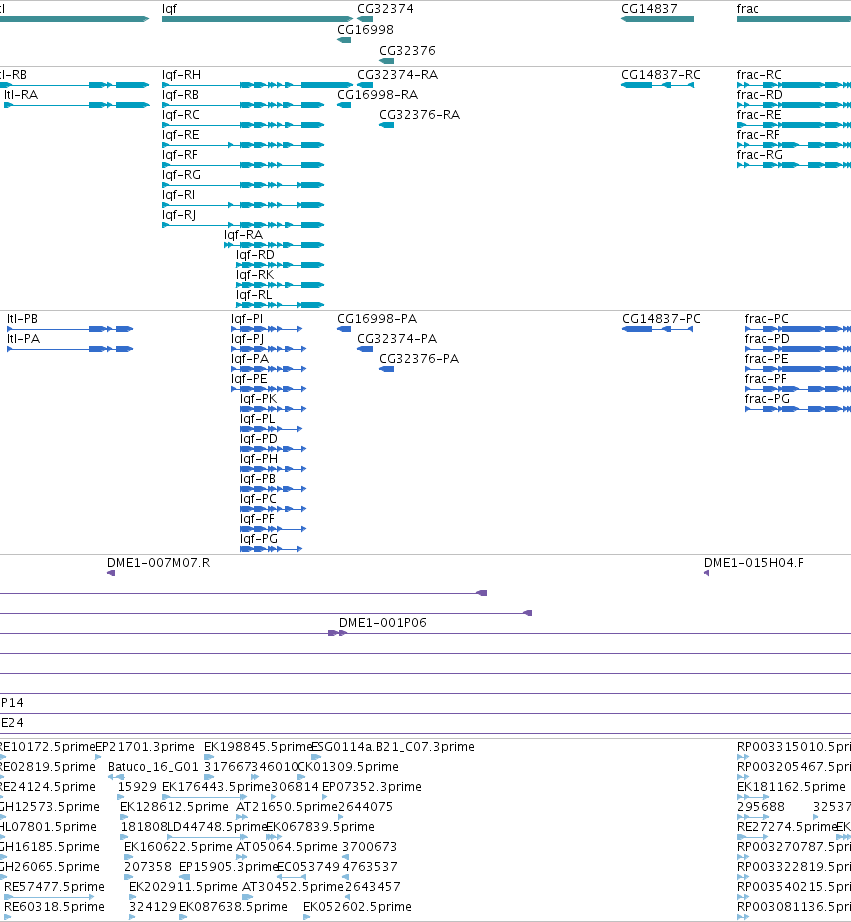Click lqf-PB protein label
Image resolution: width=851 pixels, height=922 pixels.
[x=258, y=479]
